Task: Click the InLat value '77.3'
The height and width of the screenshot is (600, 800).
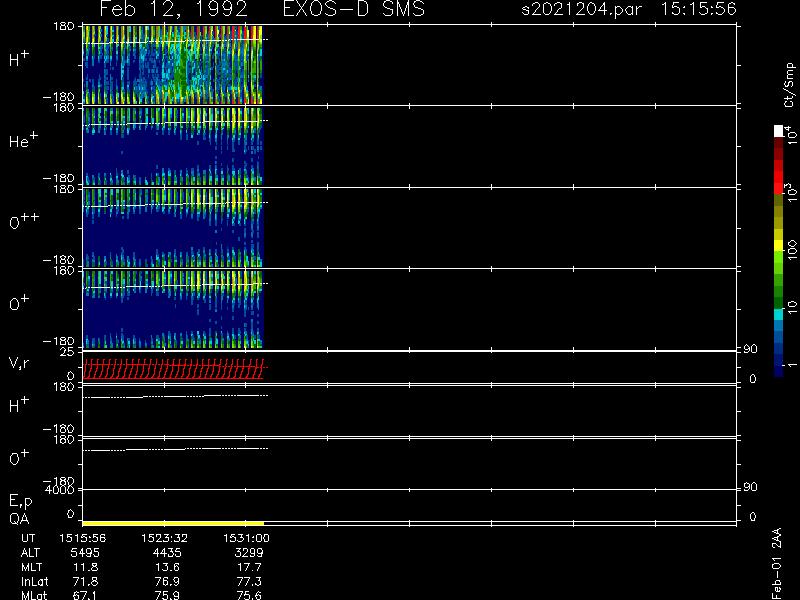Action: coord(249,581)
